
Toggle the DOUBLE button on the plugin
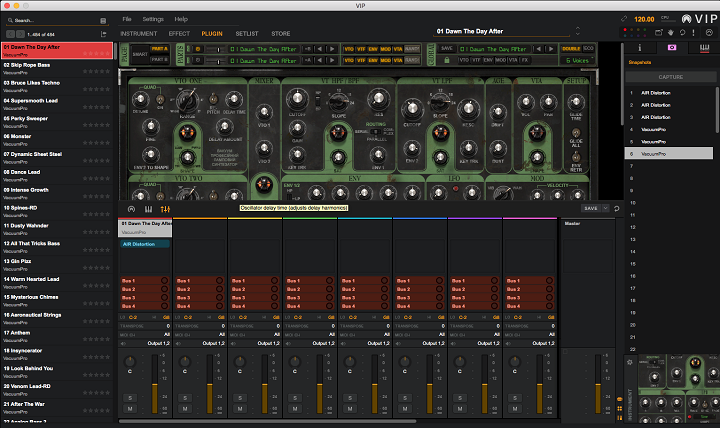click(571, 47)
